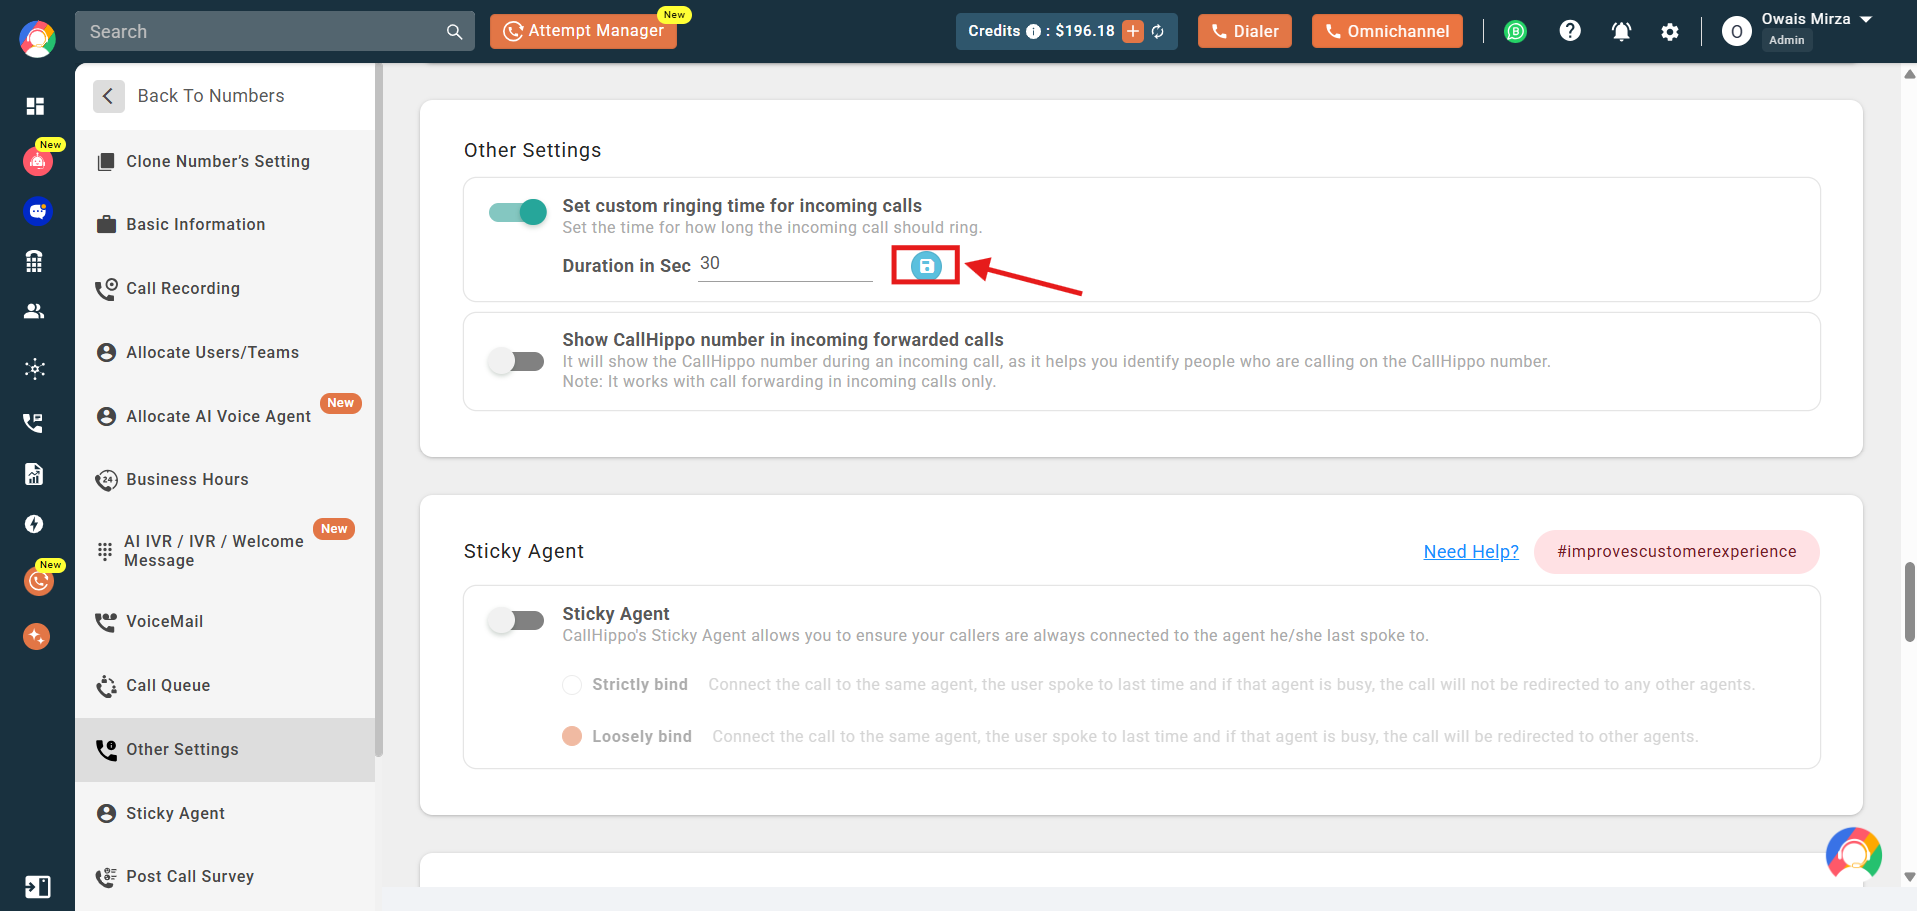Open the help question mark icon

tap(1570, 31)
